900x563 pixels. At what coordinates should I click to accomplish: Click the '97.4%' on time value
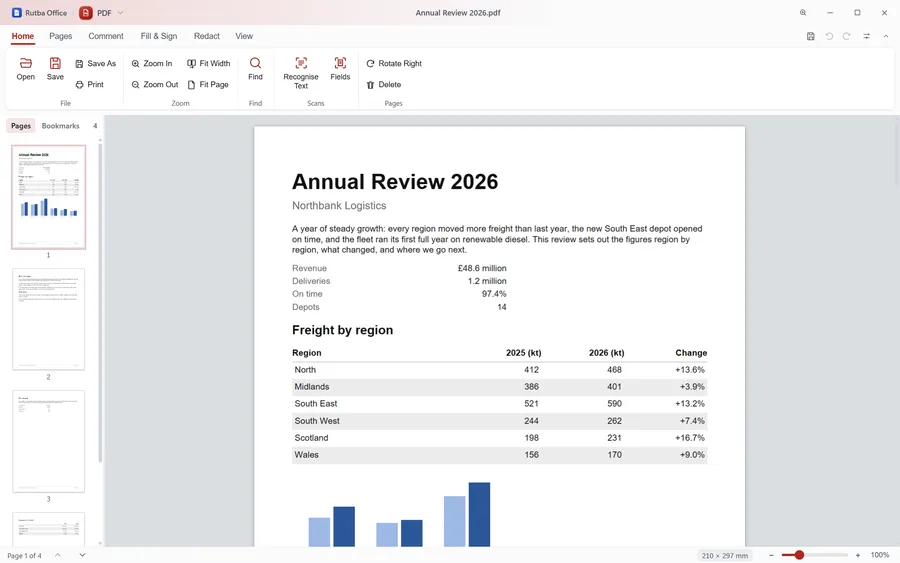click(x=494, y=294)
